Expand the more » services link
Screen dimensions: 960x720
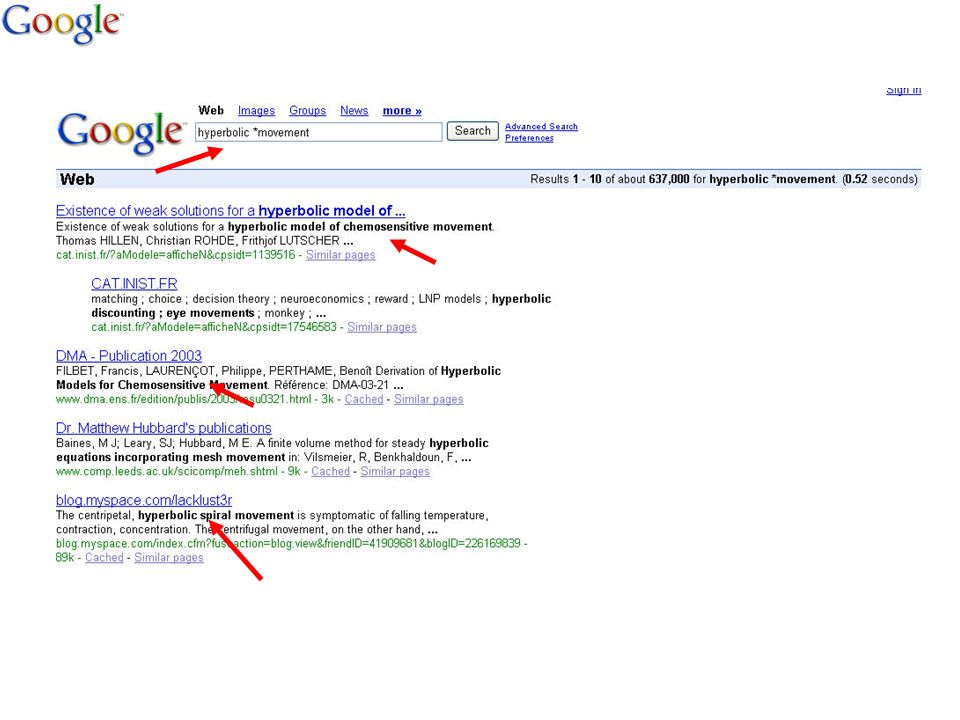click(x=402, y=111)
